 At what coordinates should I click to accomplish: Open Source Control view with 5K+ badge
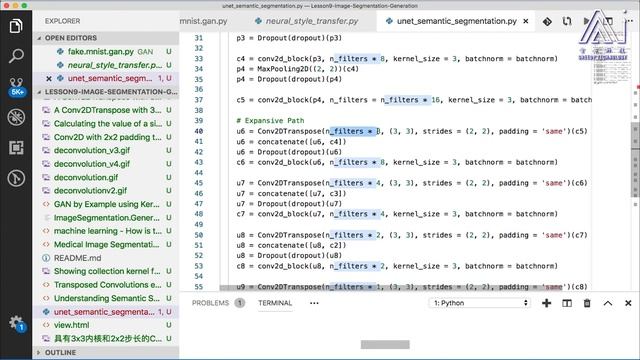[x=16, y=87]
